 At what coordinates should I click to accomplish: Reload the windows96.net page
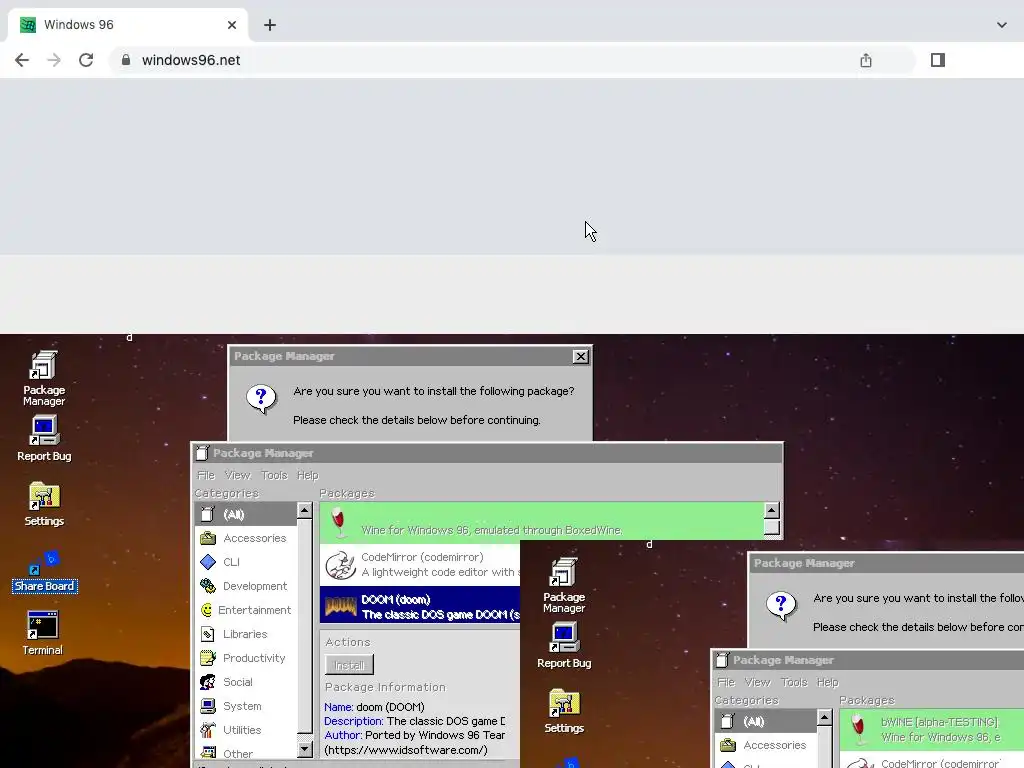tap(86, 60)
